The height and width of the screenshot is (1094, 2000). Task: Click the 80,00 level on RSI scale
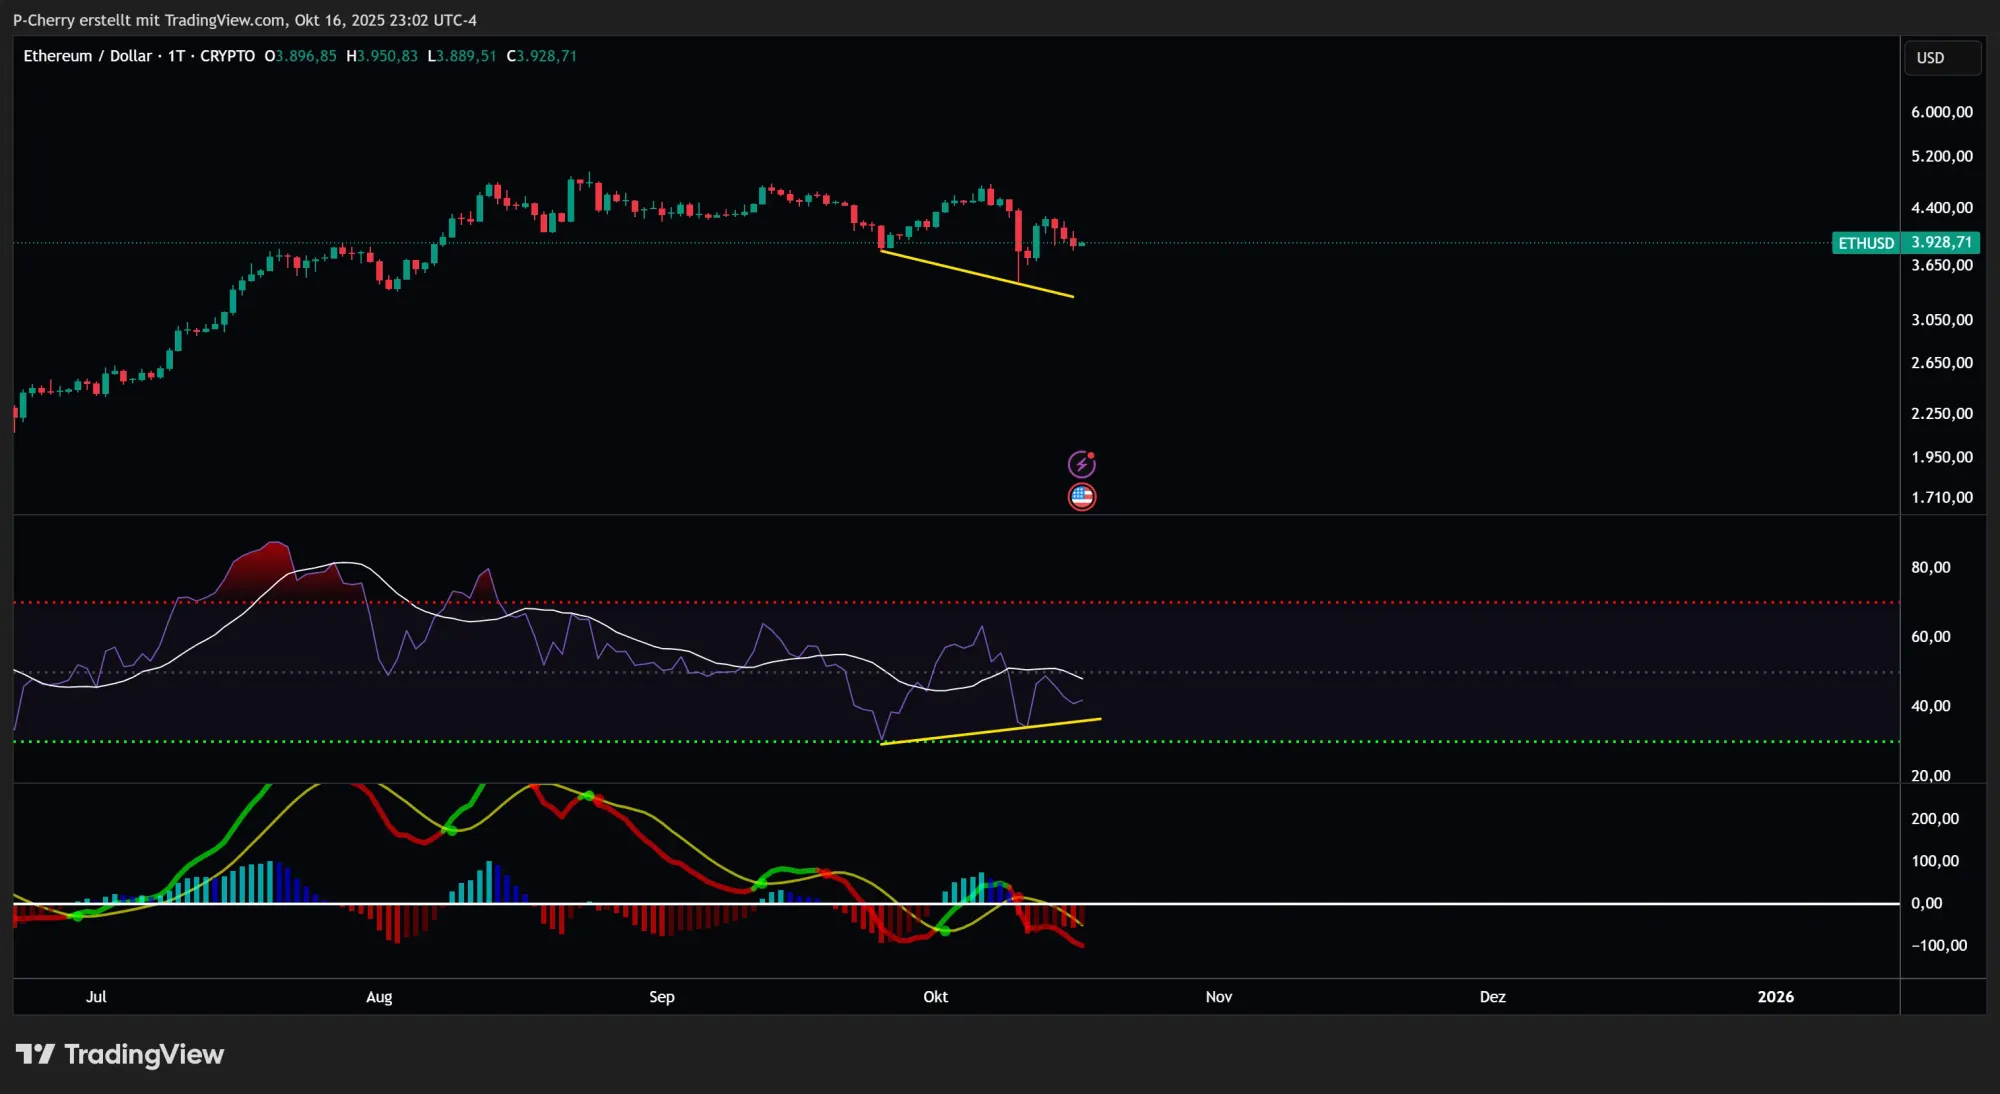1930,567
